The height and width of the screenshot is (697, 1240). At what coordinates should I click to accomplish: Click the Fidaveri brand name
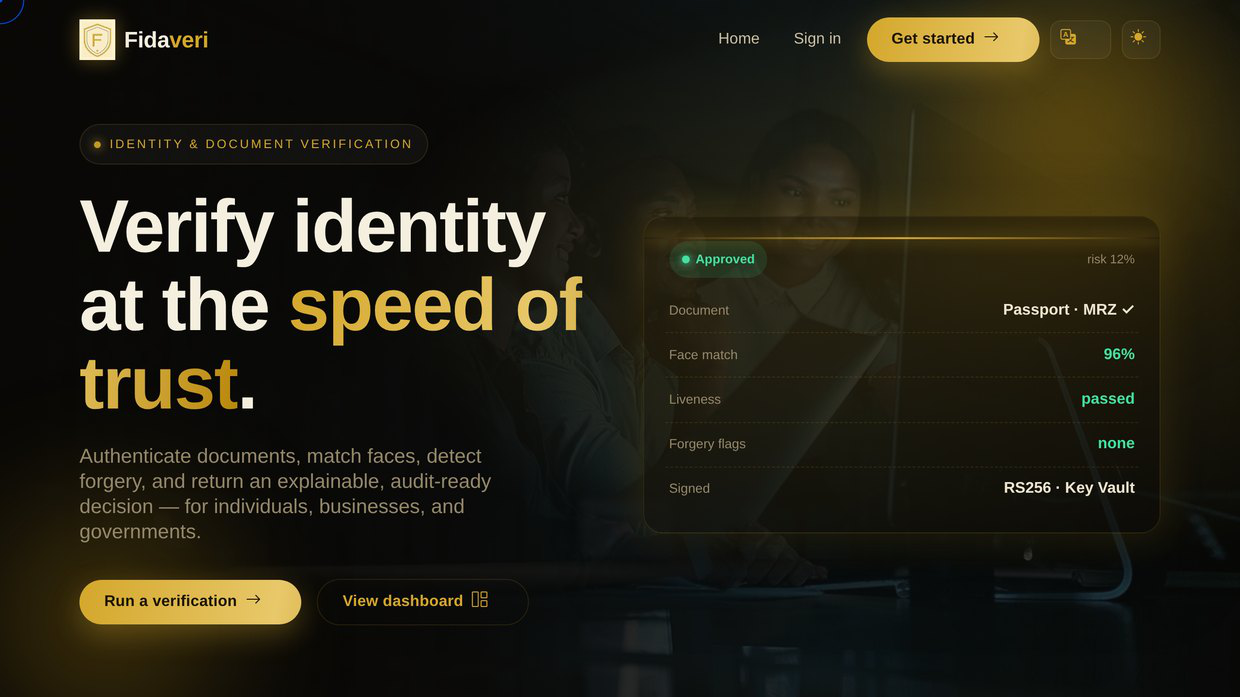coord(166,40)
